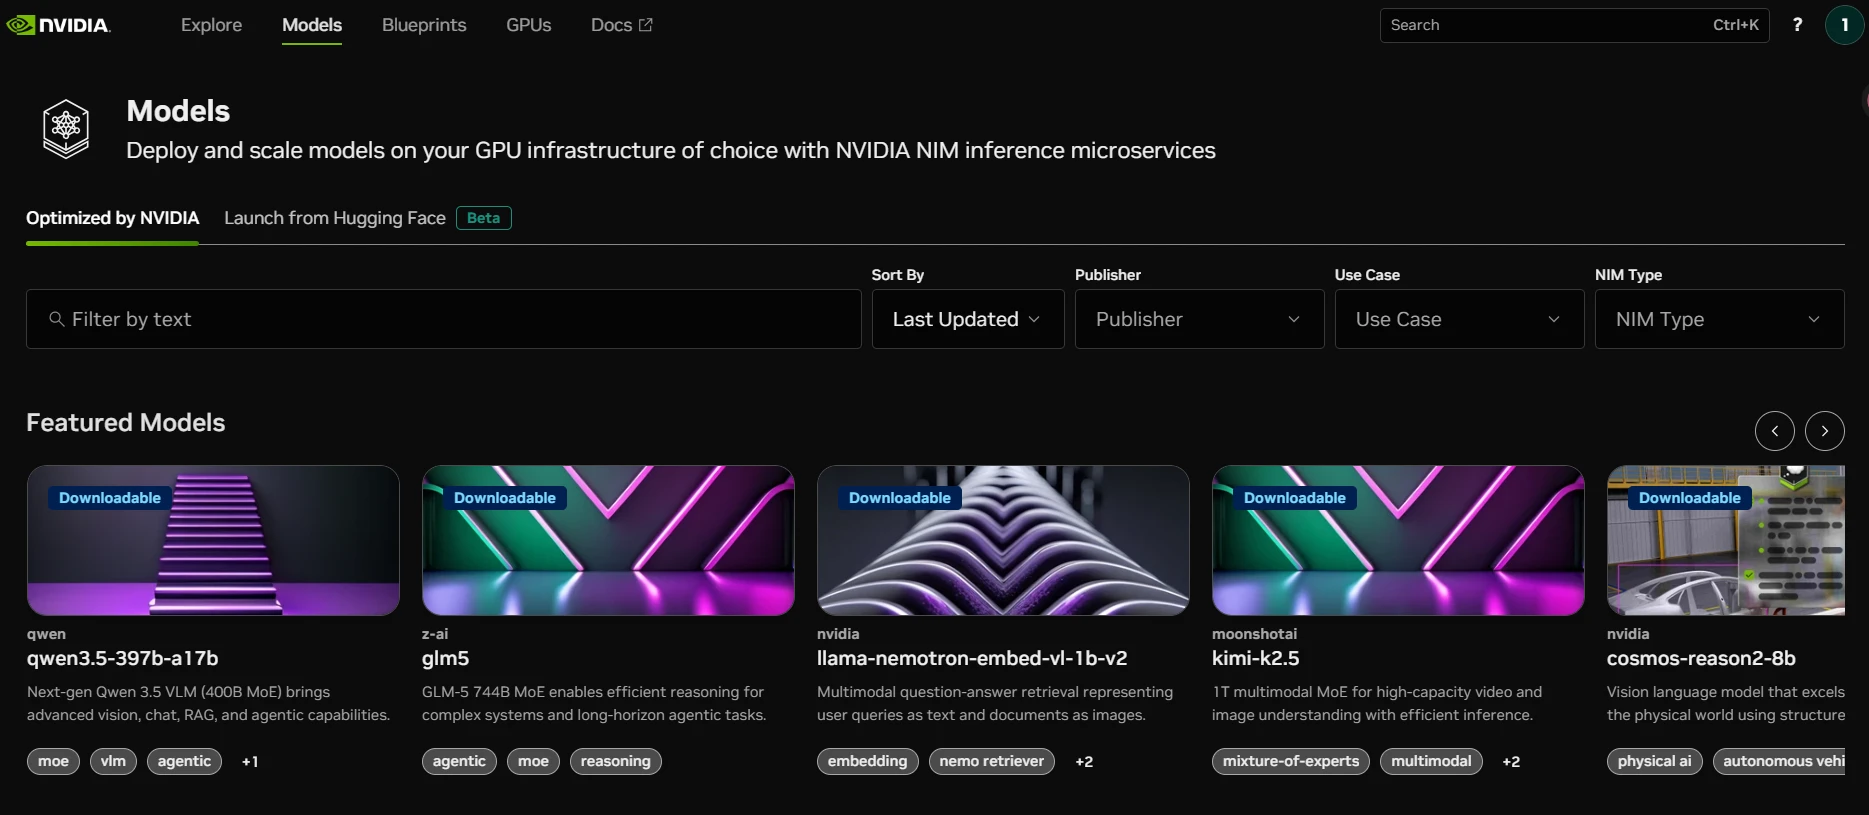Open the Publisher filter dropdown
This screenshot has height=815, width=1869.
1198,319
